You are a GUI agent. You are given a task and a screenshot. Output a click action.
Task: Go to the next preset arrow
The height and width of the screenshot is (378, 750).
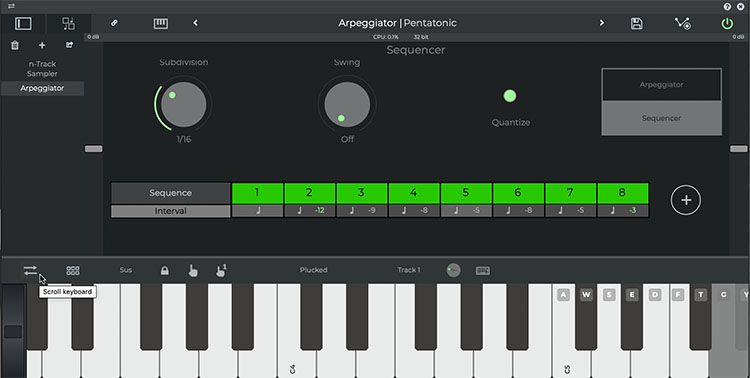click(x=602, y=23)
